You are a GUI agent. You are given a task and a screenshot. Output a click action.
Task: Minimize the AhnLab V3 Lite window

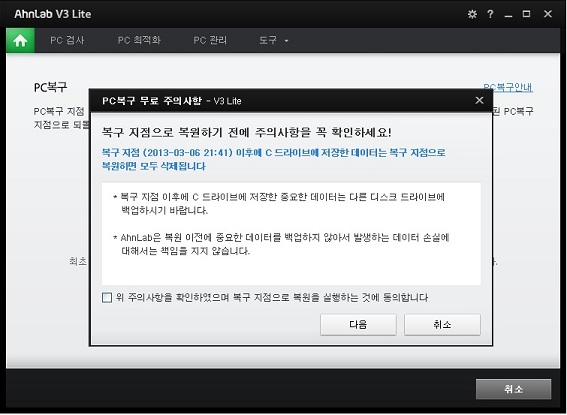point(508,14)
